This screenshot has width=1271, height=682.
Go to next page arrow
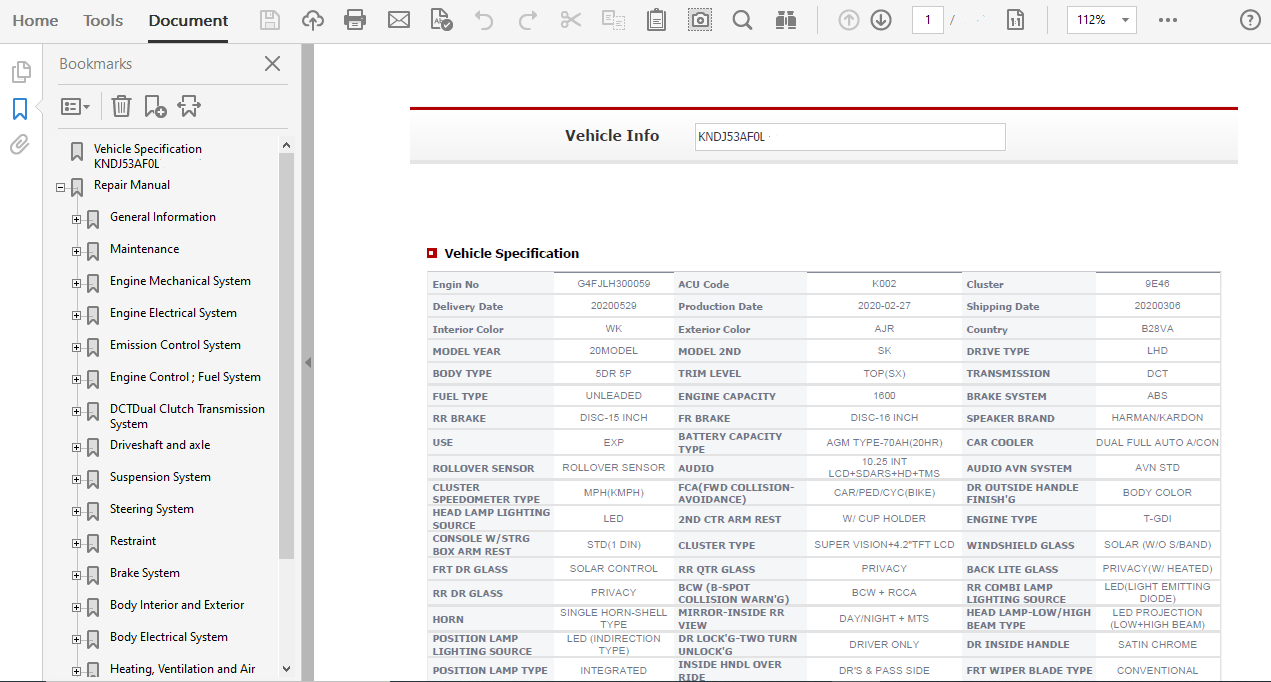tap(881, 20)
